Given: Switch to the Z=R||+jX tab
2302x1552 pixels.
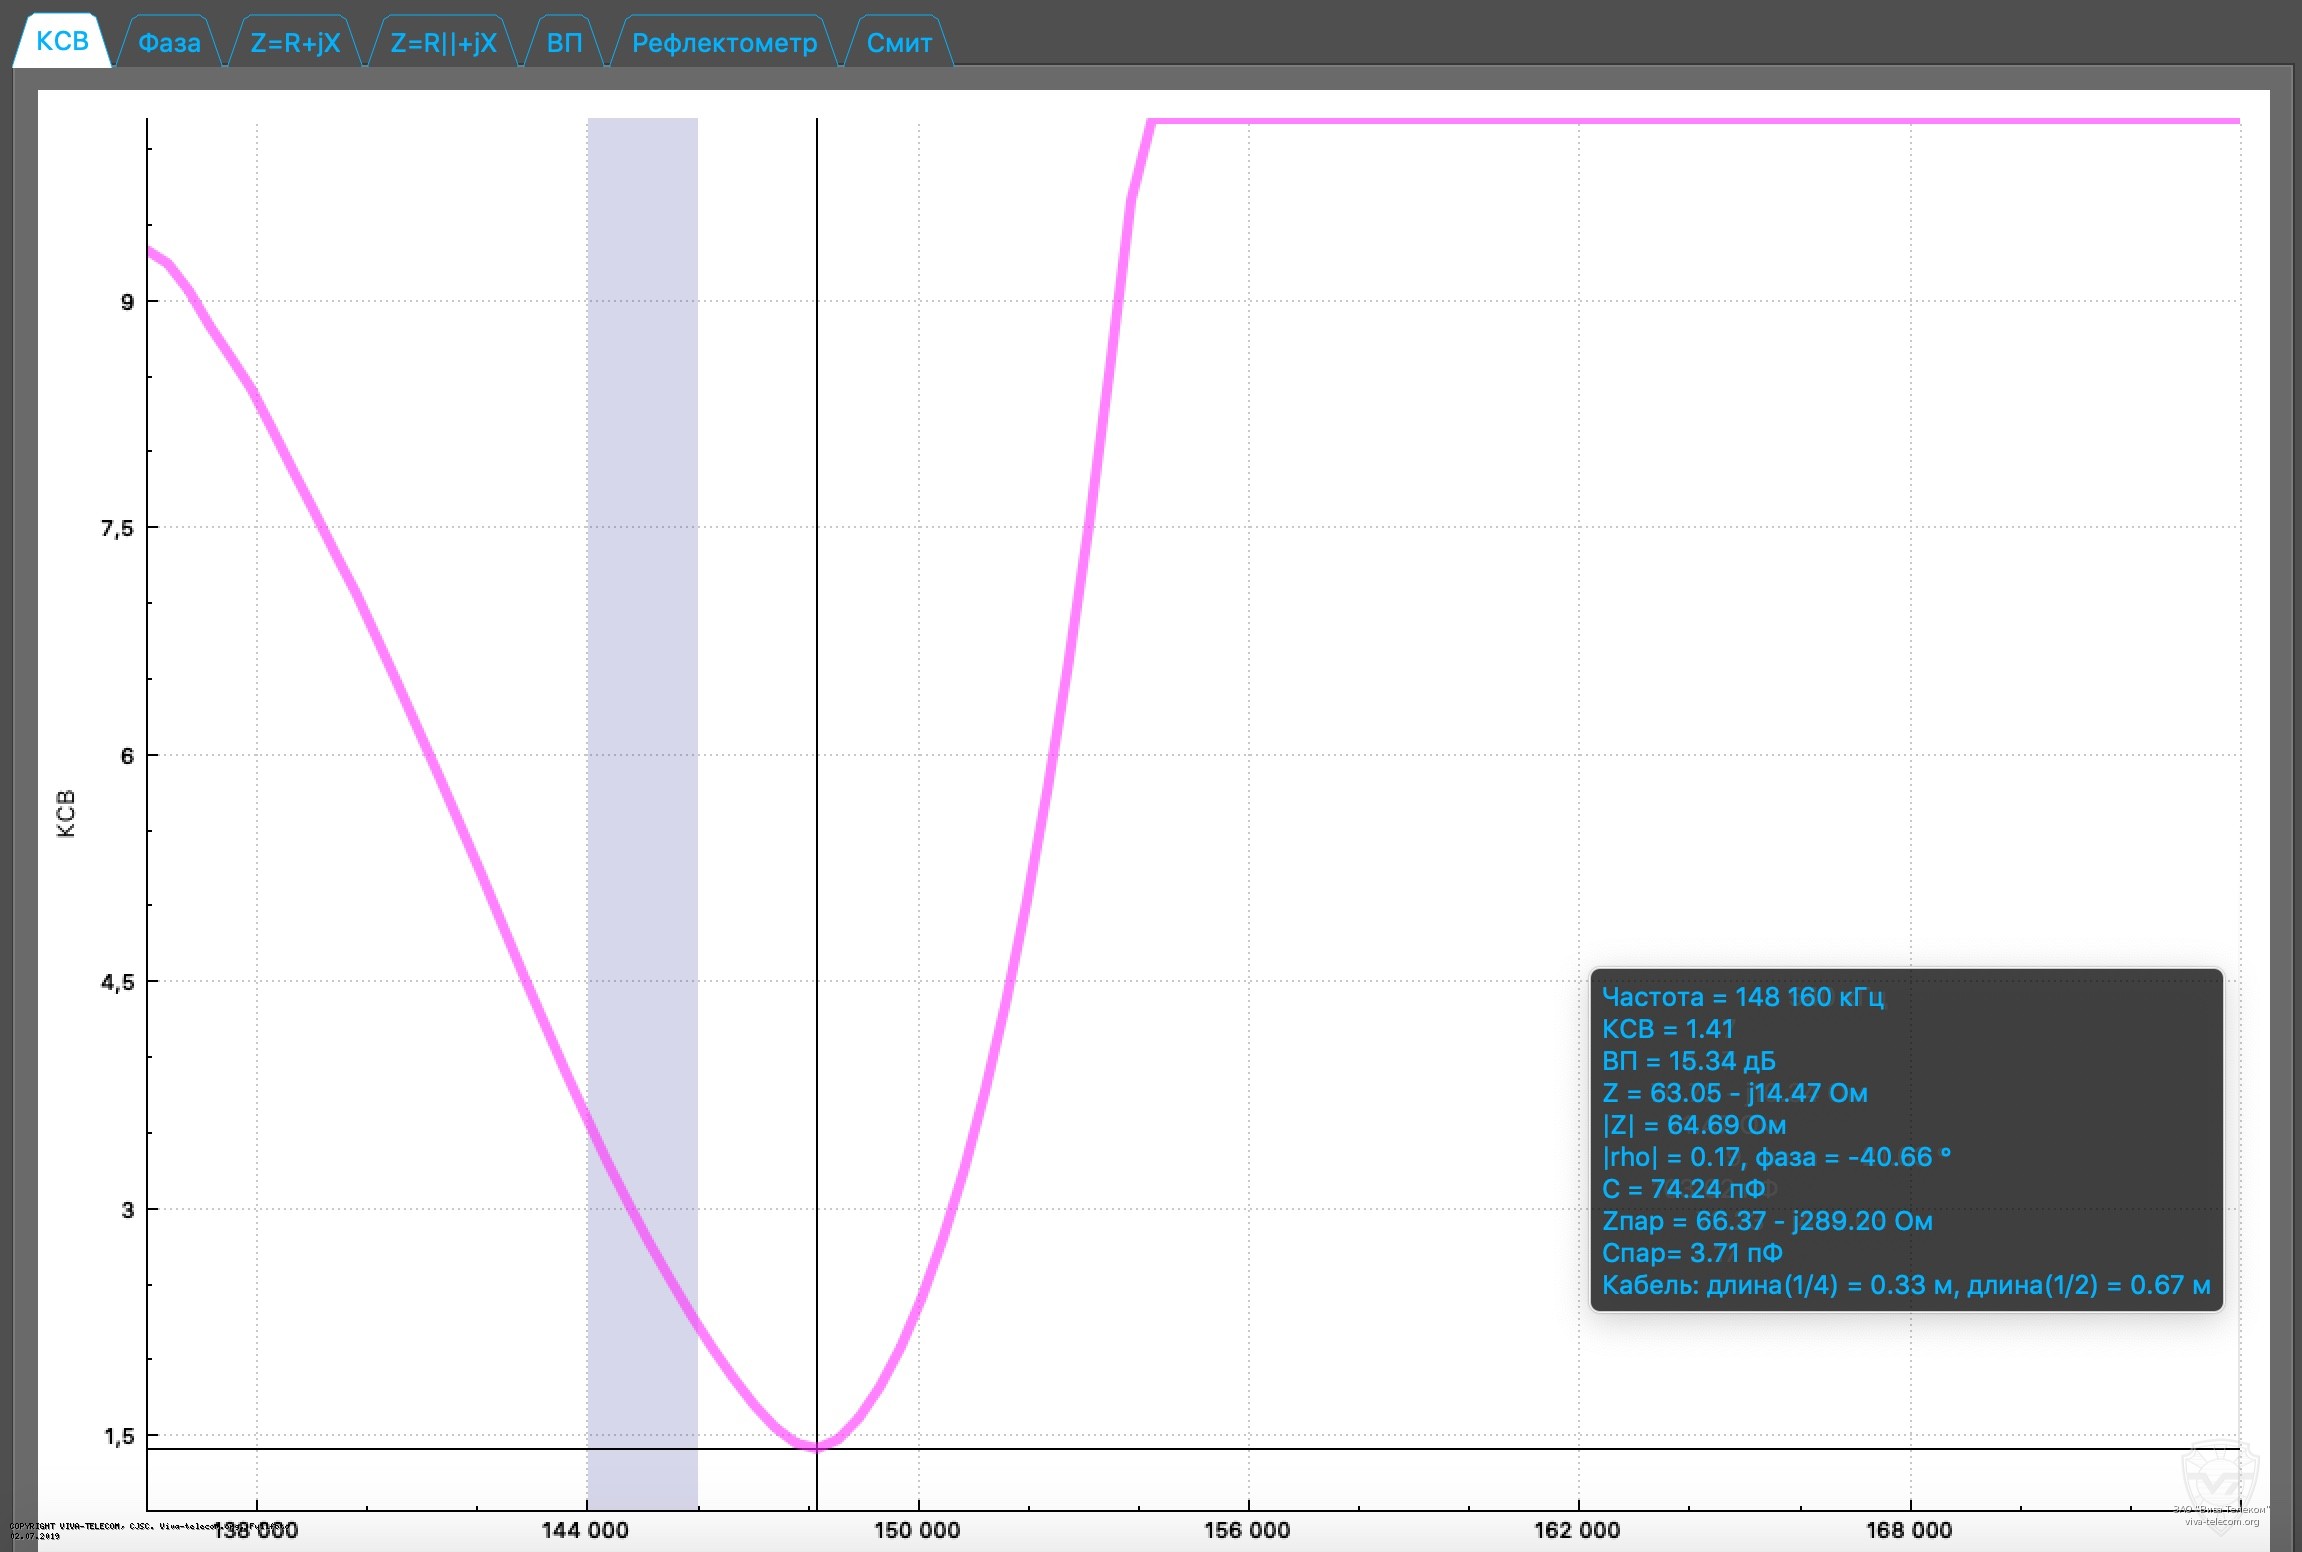Looking at the screenshot, I should click(x=443, y=43).
